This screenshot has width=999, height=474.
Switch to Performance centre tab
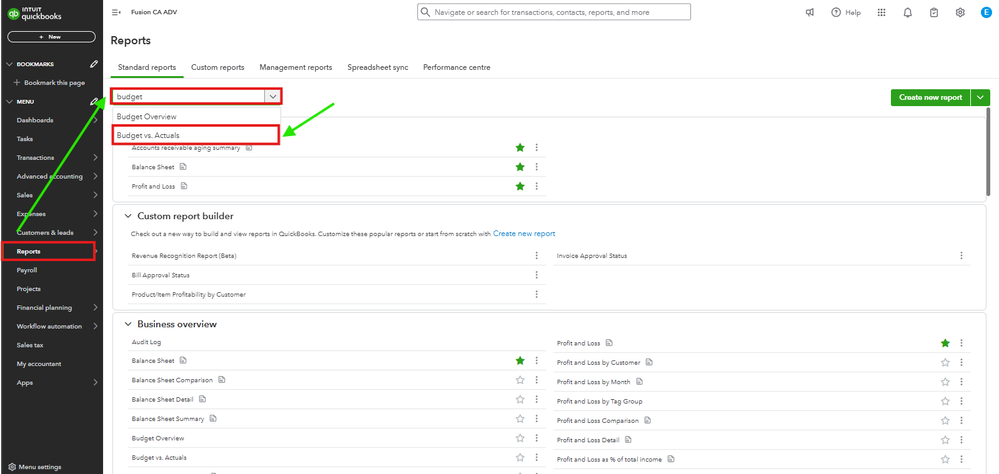tap(457, 68)
